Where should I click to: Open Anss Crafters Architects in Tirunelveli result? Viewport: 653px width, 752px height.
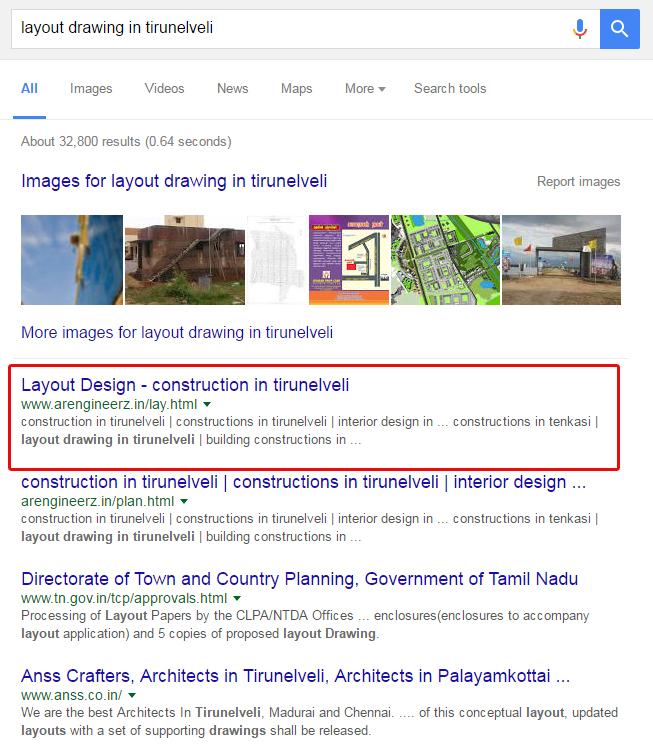[295, 676]
